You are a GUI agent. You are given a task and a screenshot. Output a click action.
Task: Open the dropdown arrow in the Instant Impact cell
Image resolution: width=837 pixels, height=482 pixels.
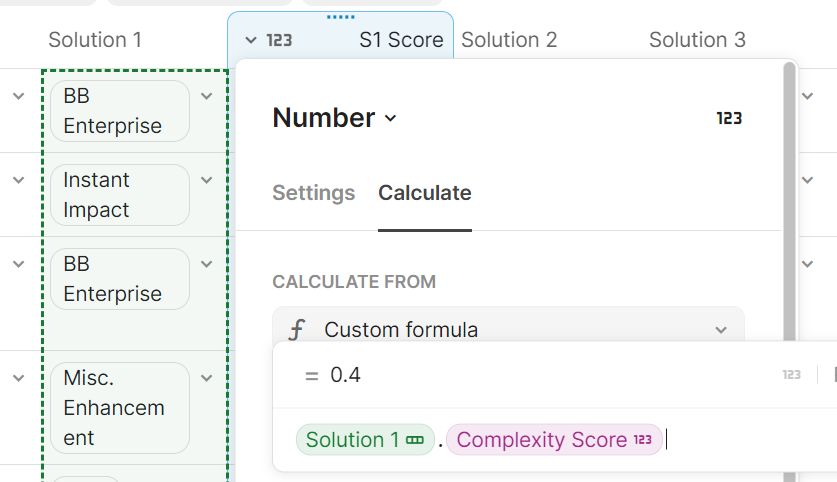tap(207, 180)
